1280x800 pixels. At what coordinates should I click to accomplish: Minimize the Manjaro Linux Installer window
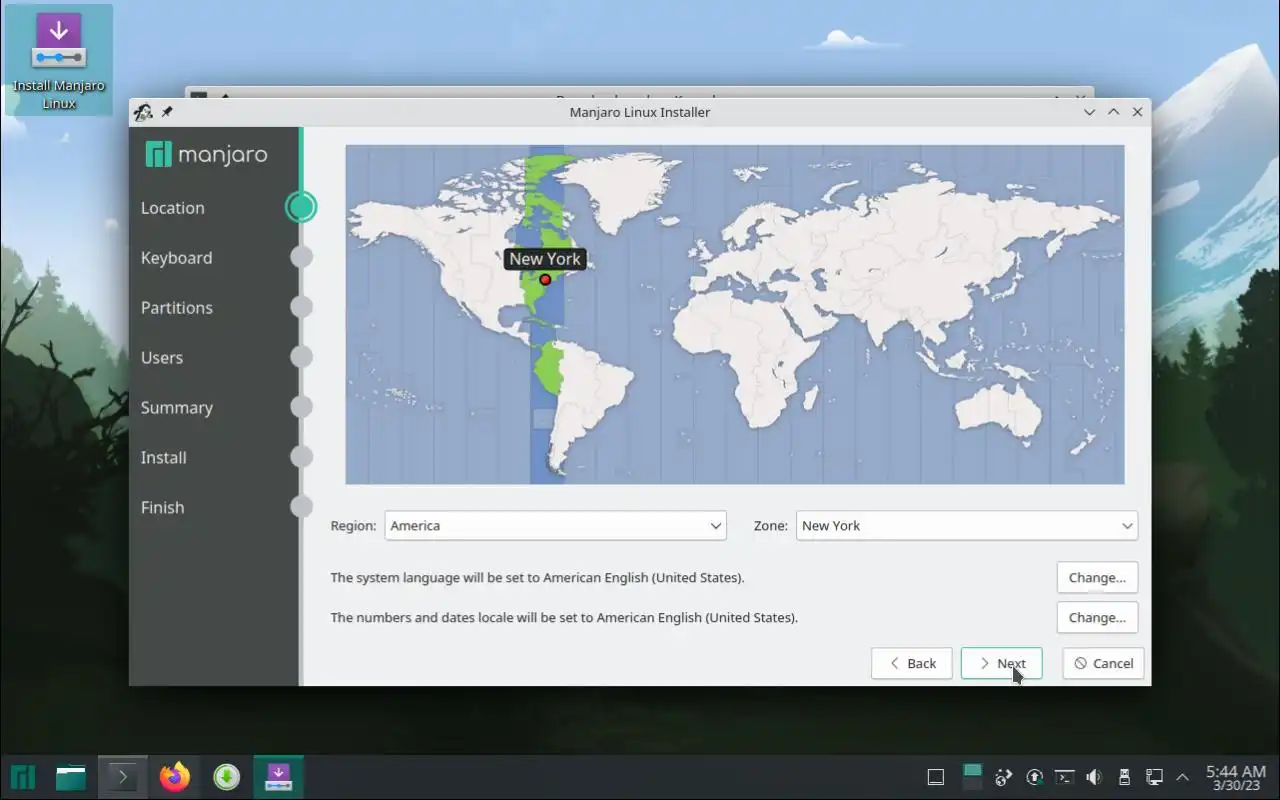click(x=1090, y=112)
